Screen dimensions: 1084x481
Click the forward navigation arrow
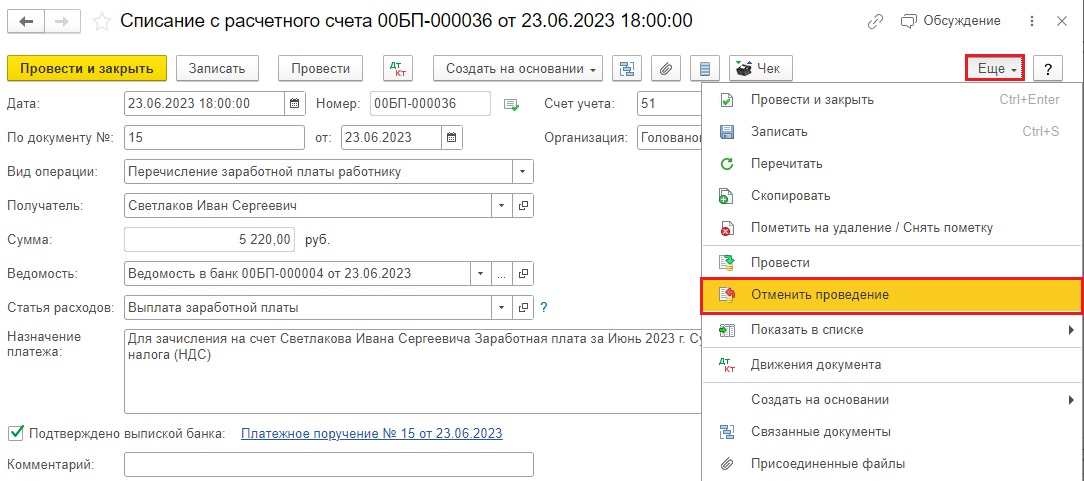point(62,21)
